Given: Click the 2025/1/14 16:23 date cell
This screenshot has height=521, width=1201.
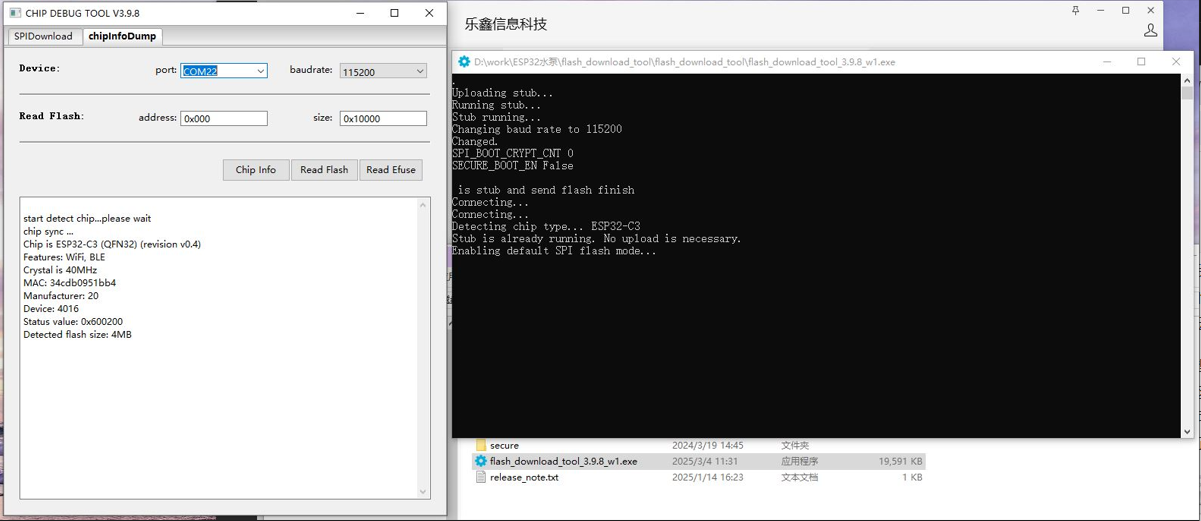Looking at the screenshot, I should click(707, 477).
